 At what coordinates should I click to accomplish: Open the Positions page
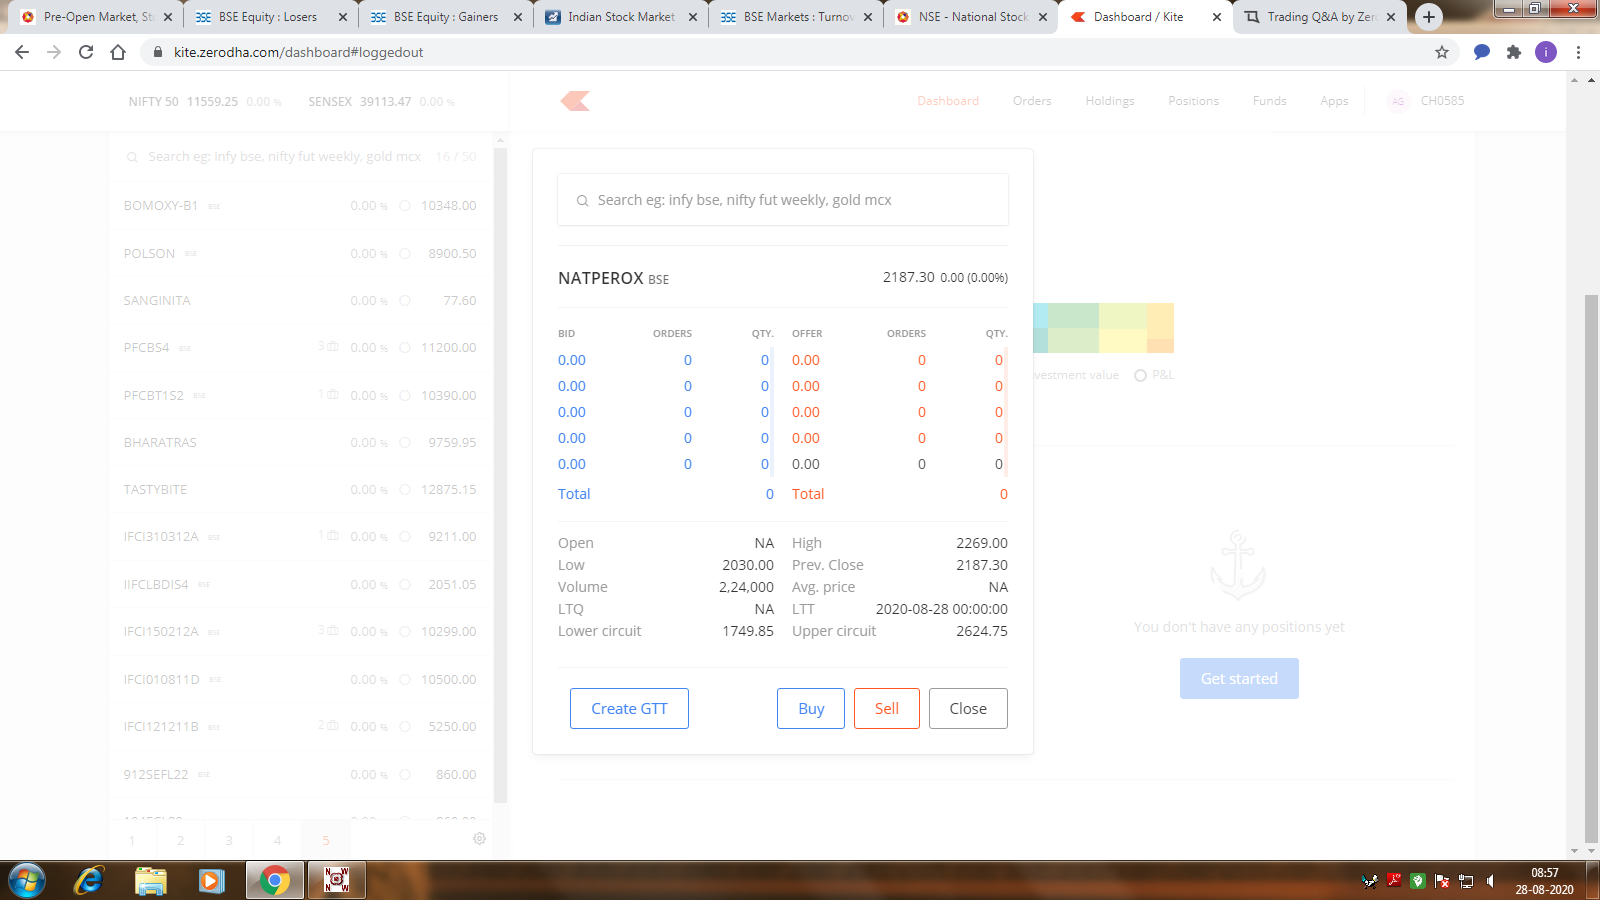pos(1193,101)
